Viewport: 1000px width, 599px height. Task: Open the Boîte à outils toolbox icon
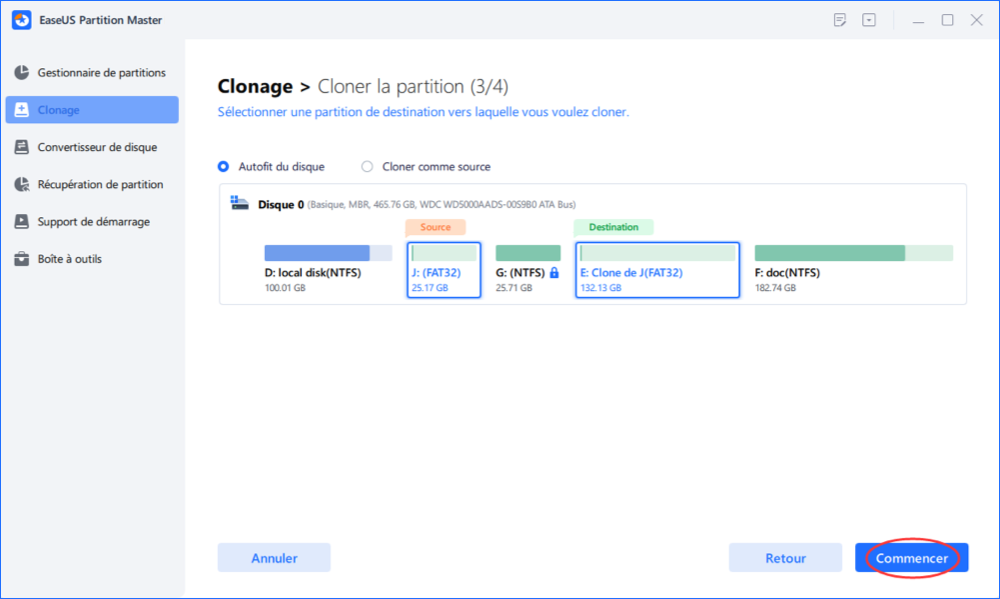(21, 259)
